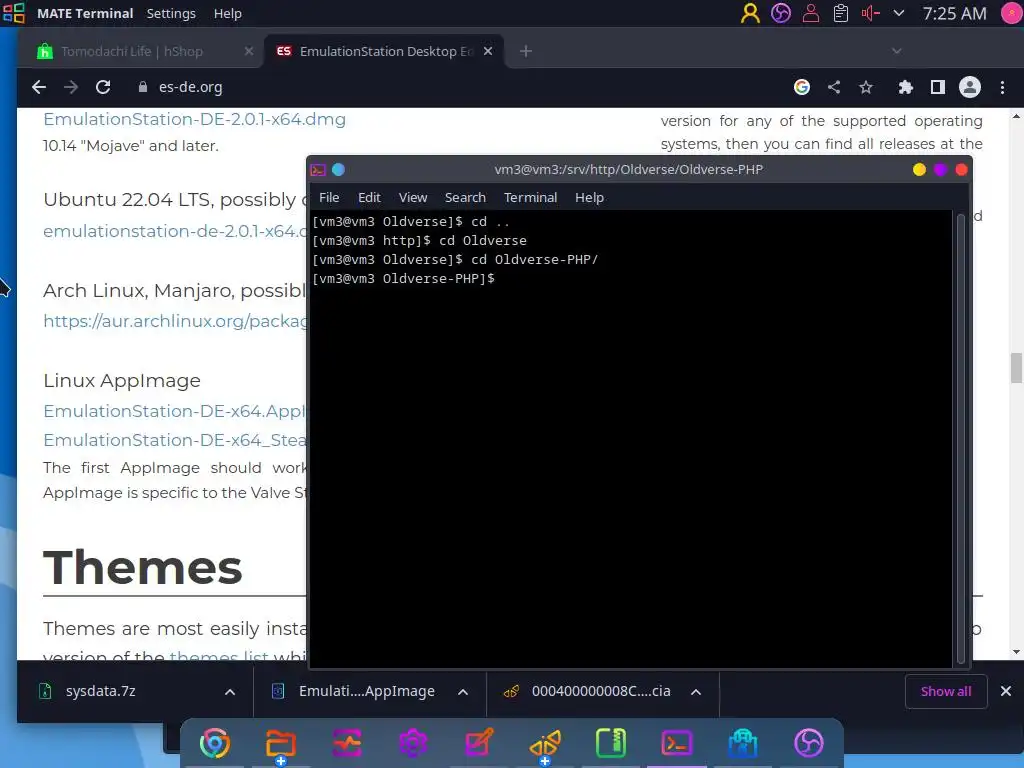Close the Tomodachi Life hShop tab

249,51
